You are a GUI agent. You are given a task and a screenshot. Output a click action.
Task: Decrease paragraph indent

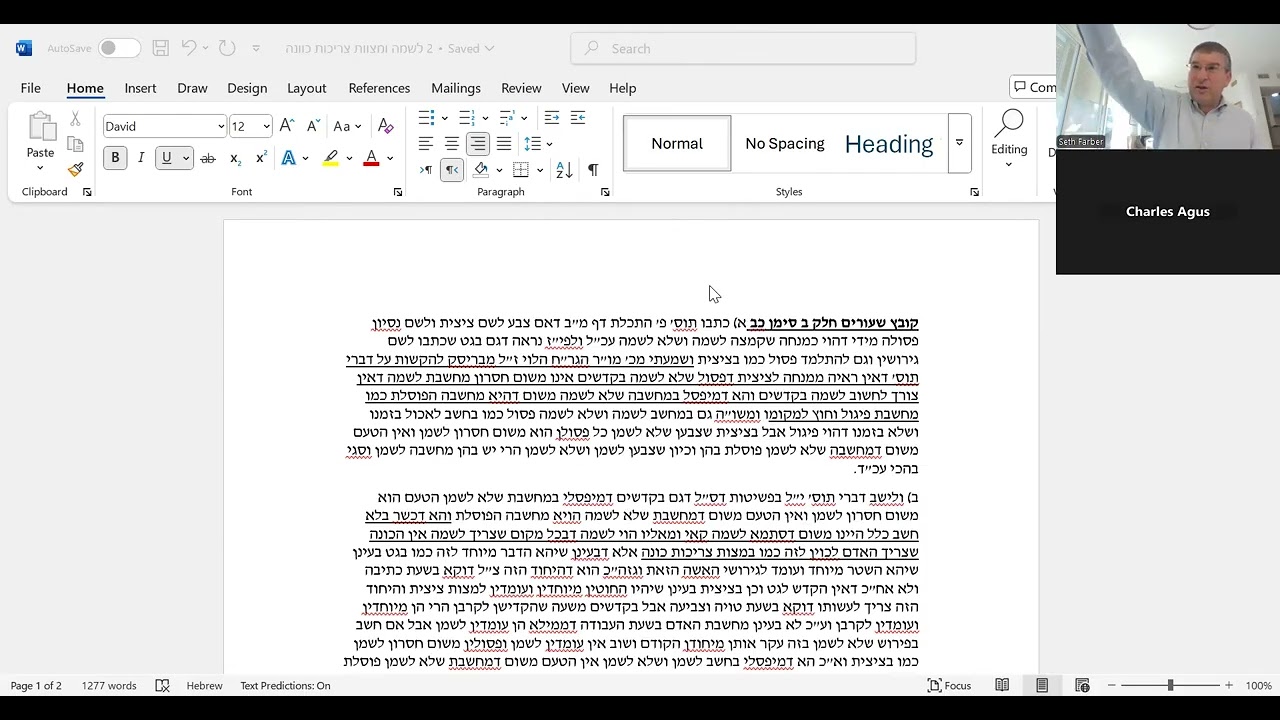[552, 118]
